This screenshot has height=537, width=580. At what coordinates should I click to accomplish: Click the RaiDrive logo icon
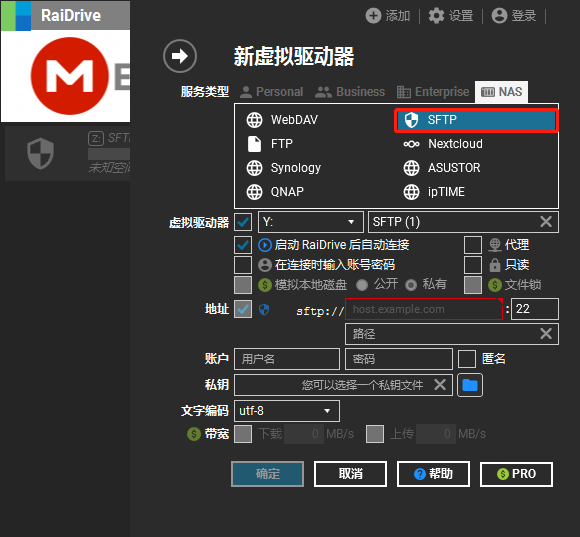[16, 16]
